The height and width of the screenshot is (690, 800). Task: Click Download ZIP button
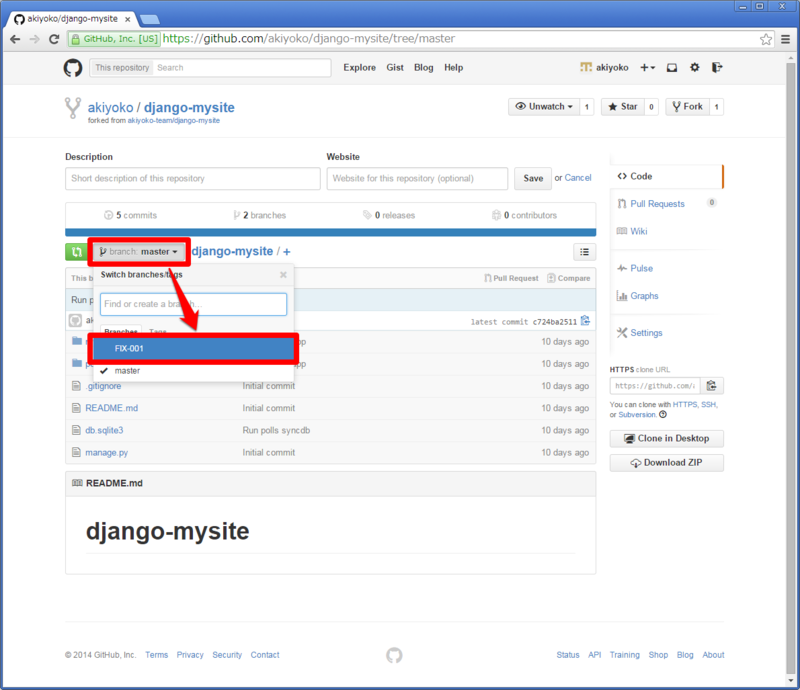pyautogui.click(x=666, y=463)
